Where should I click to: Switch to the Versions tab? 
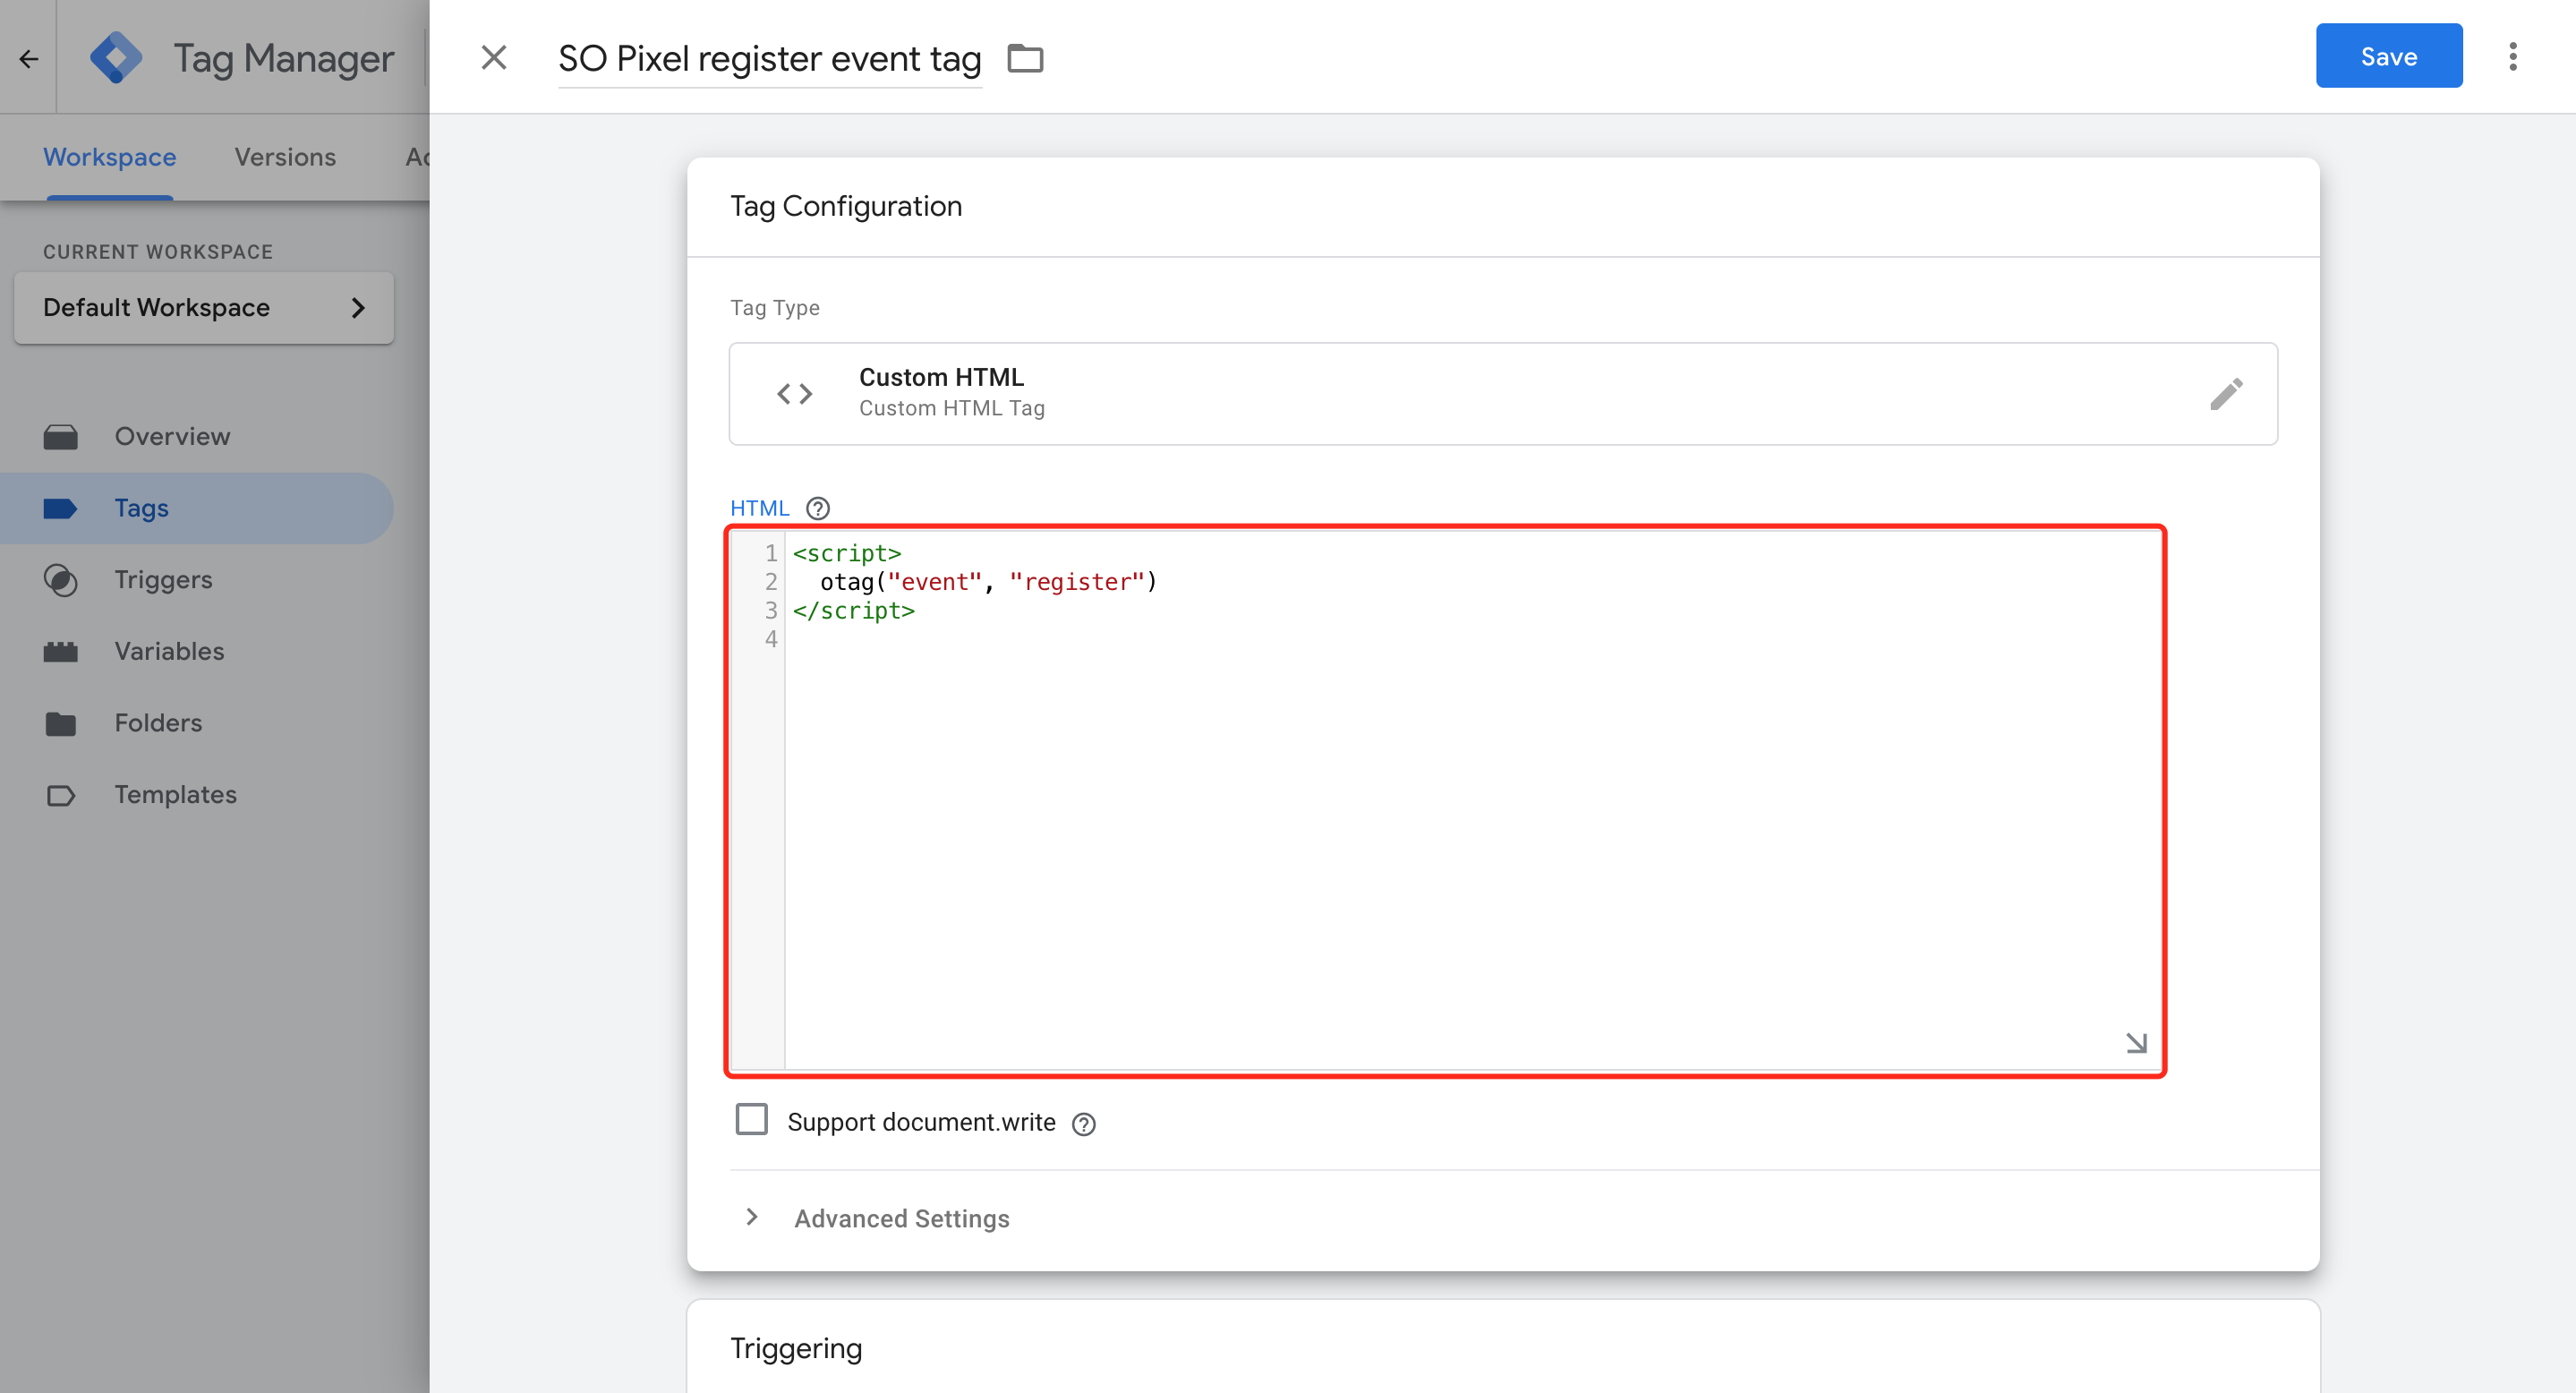point(285,157)
